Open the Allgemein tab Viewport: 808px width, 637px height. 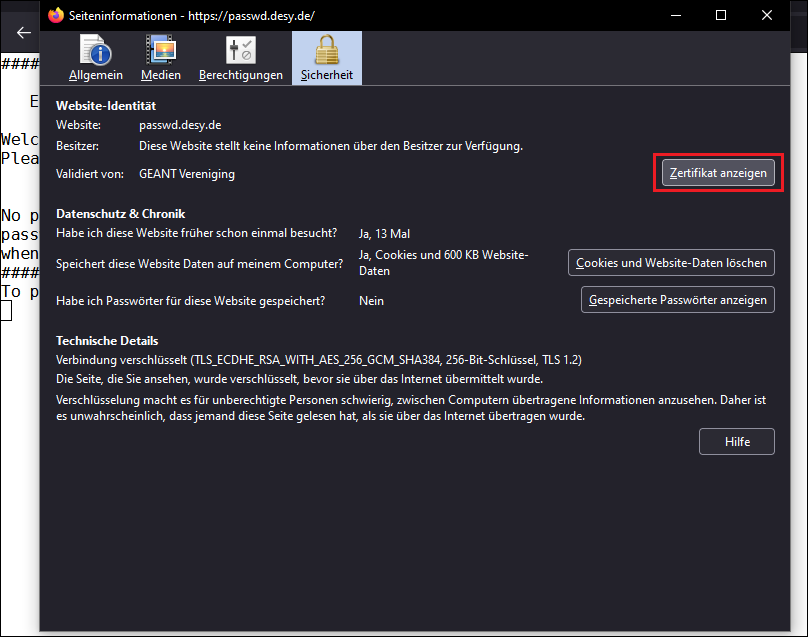(x=96, y=58)
